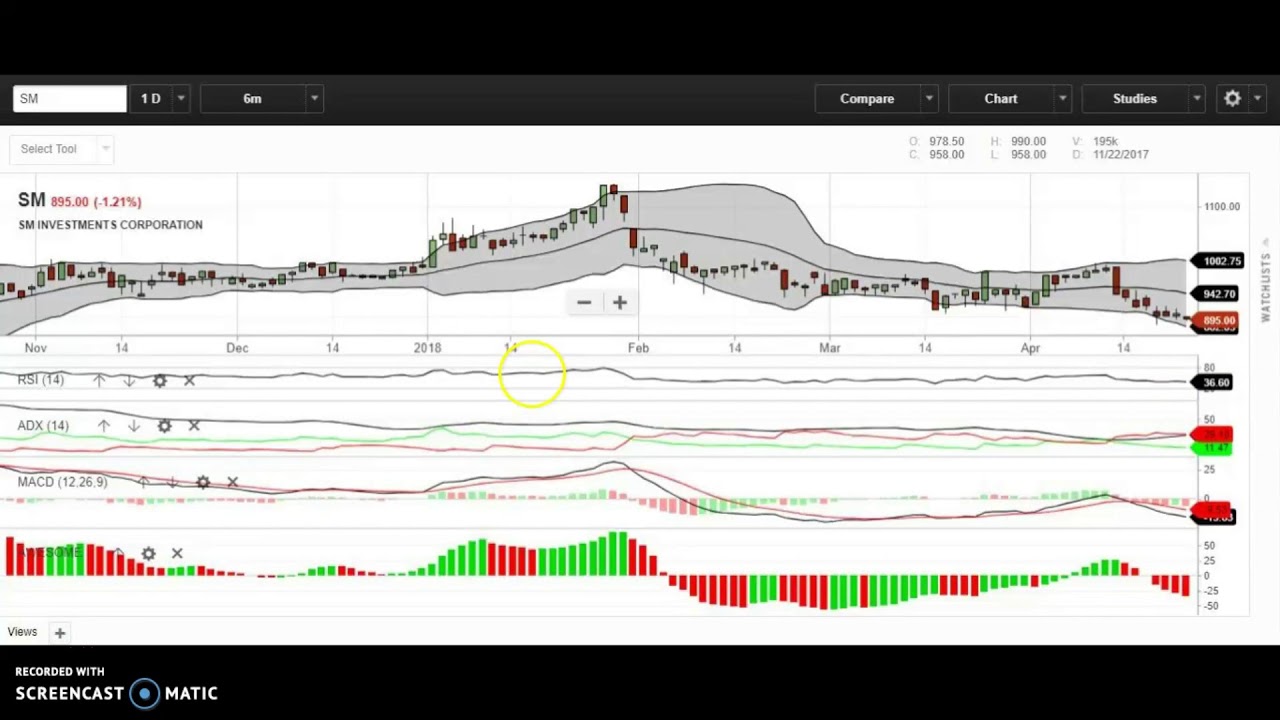Click the 36.60 RSI value label
The width and height of the screenshot is (1280, 720).
[1214, 382]
